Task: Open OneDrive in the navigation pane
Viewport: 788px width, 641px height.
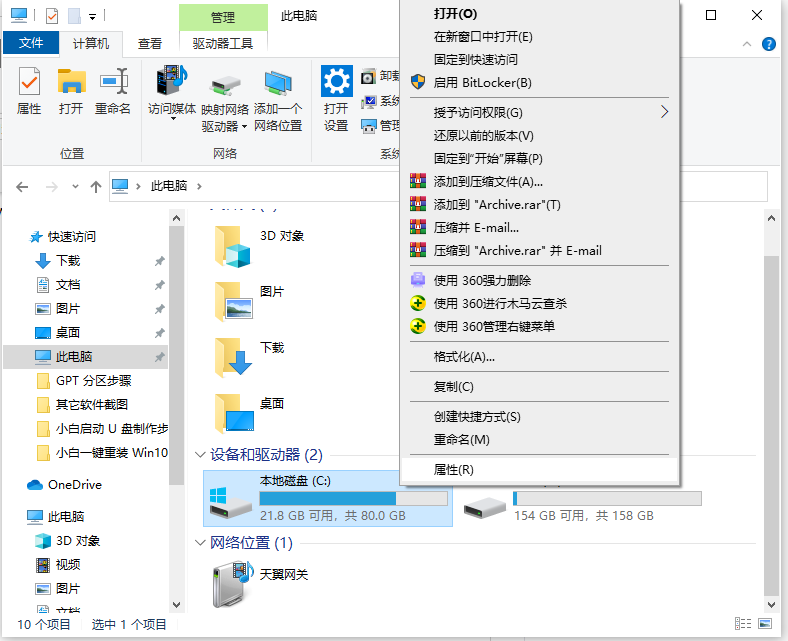Action: [x=74, y=484]
